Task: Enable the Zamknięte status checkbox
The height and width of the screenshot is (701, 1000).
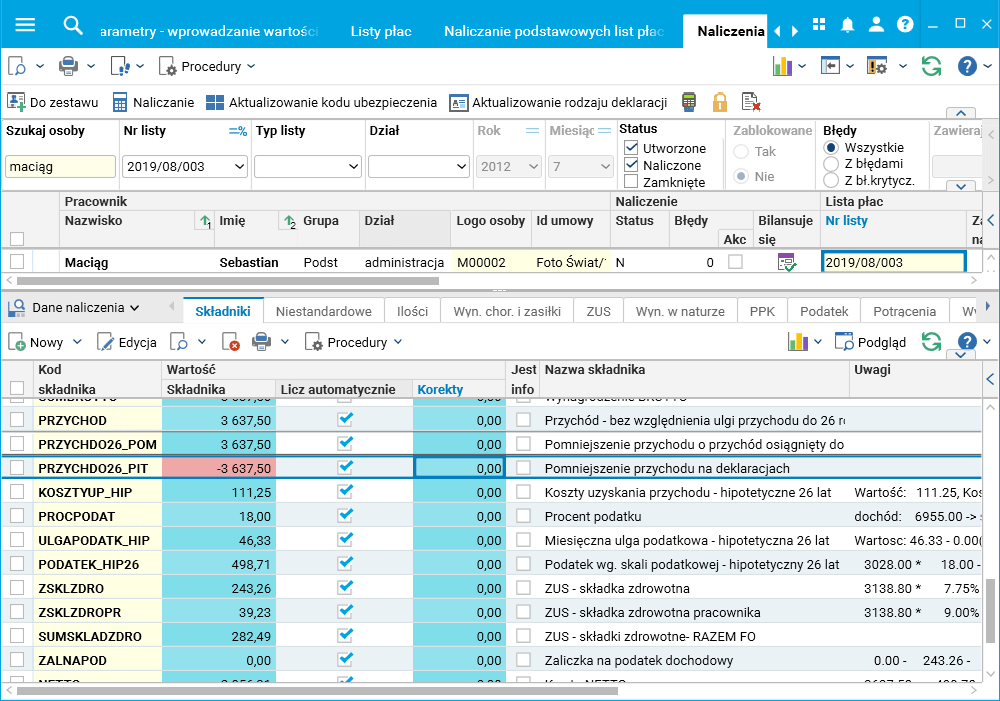Action: coord(631,182)
